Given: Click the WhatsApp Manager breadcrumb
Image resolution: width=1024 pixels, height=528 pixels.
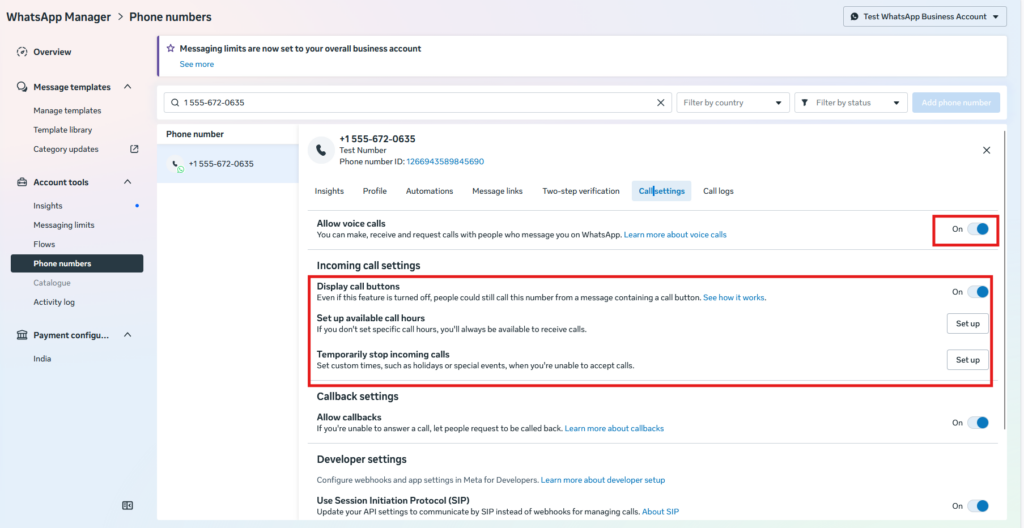Looking at the screenshot, I should tap(59, 17).
